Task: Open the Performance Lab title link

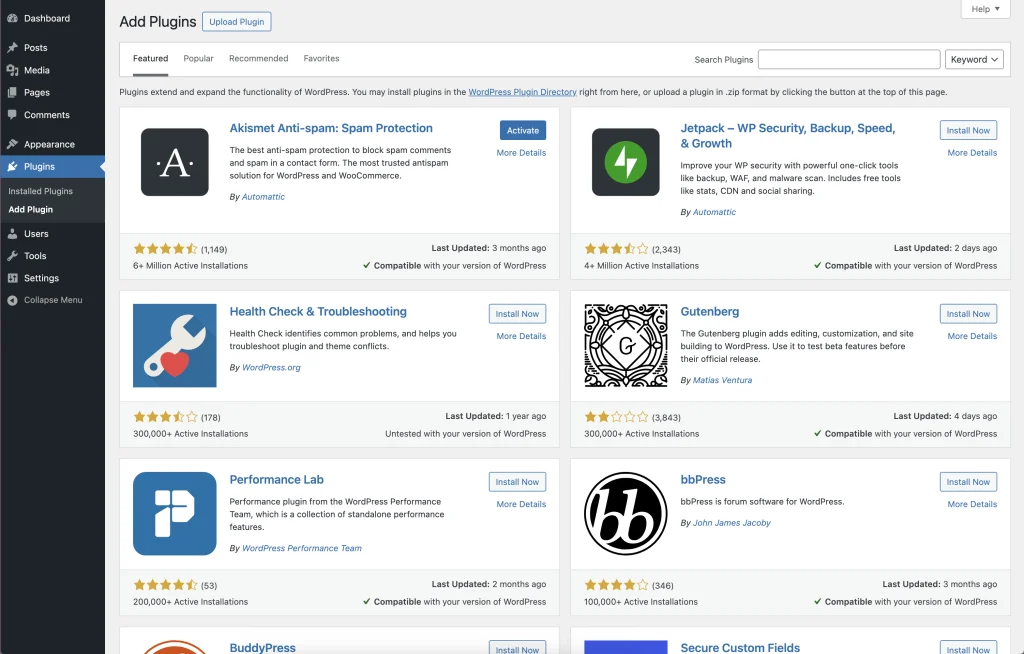Action: click(x=276, y=480)
